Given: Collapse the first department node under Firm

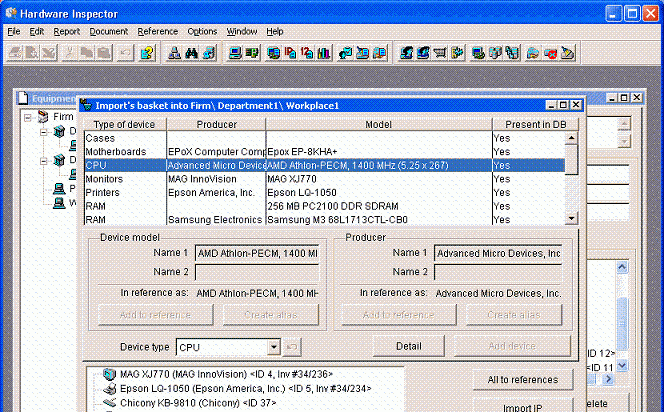Looking at the screenshot, I should 44,132.
